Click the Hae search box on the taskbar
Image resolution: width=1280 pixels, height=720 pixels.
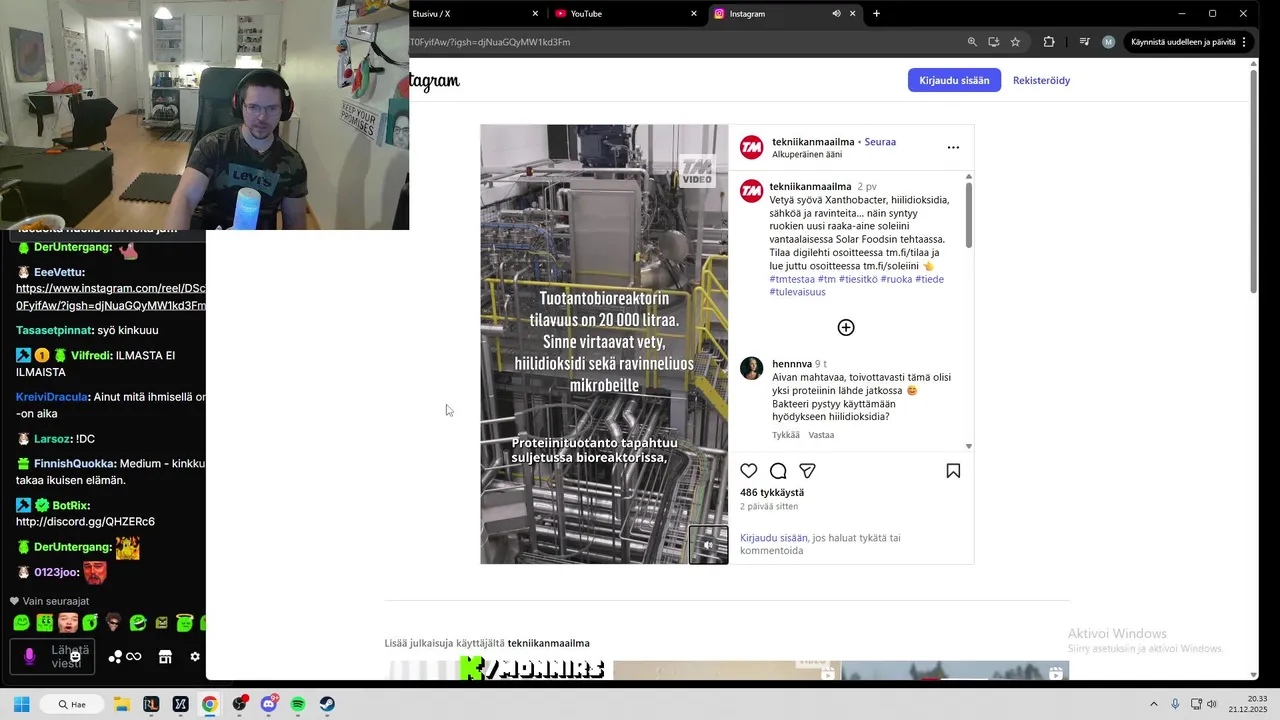[72, 704]
